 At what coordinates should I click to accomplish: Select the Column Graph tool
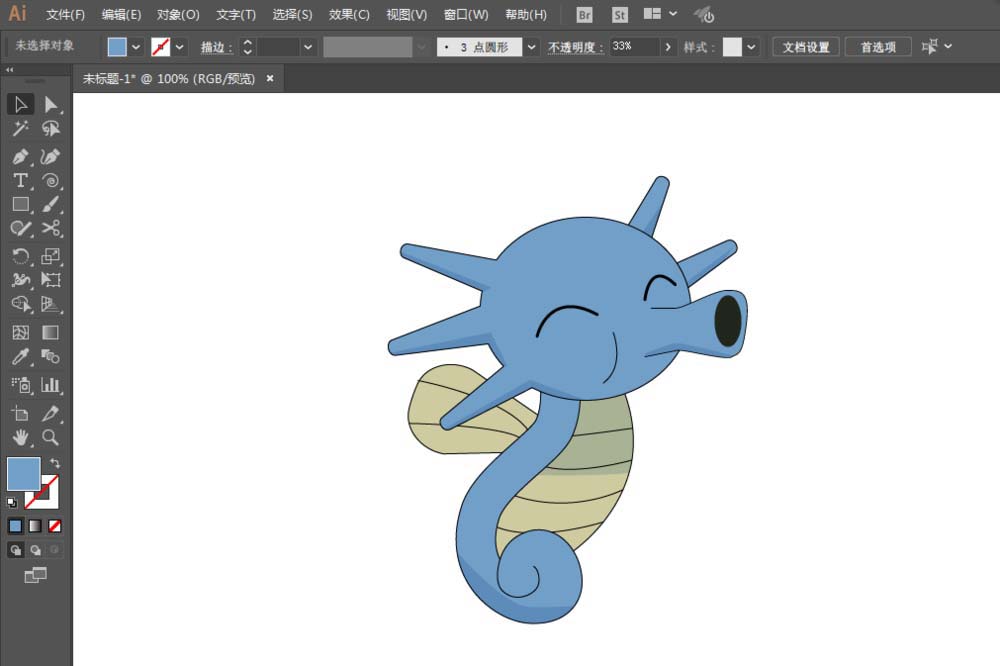pyautogui.click(x=50, y=385)
